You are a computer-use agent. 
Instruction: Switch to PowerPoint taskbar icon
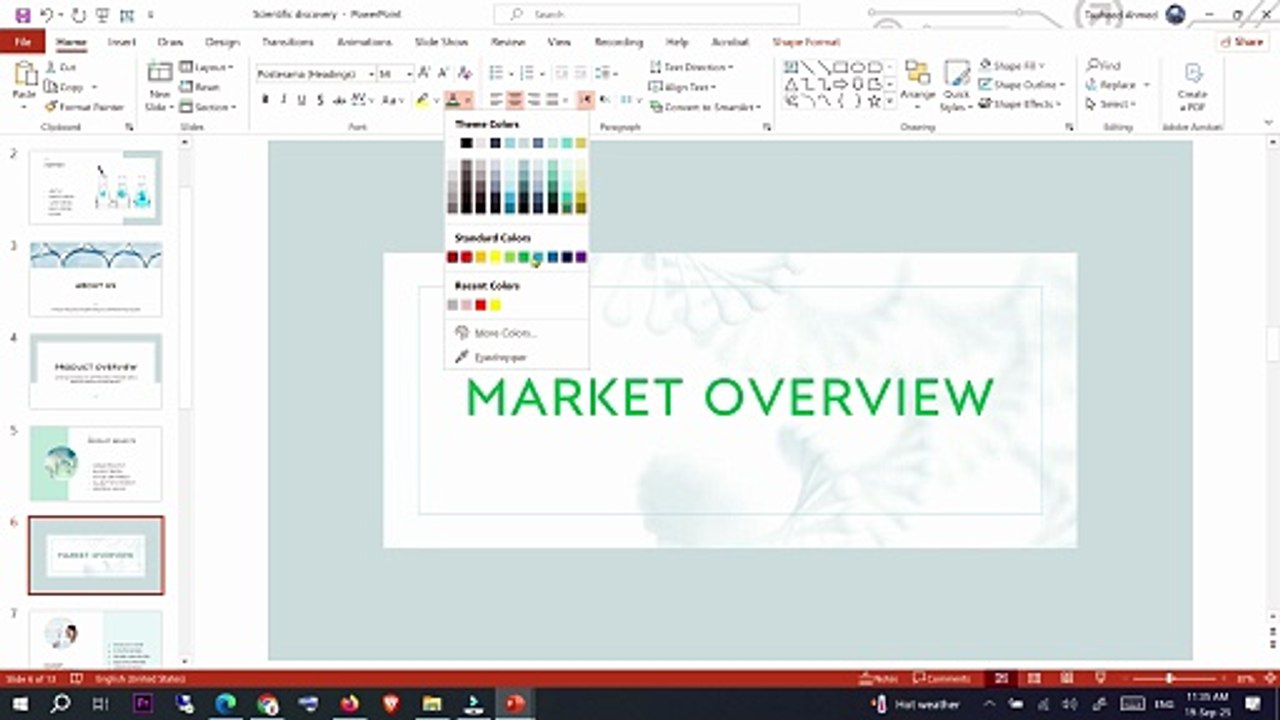[515, 704]
